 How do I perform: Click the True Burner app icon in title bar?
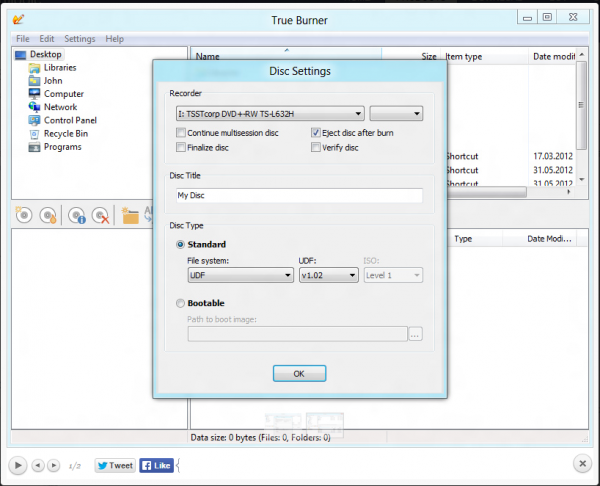(18, 19)
